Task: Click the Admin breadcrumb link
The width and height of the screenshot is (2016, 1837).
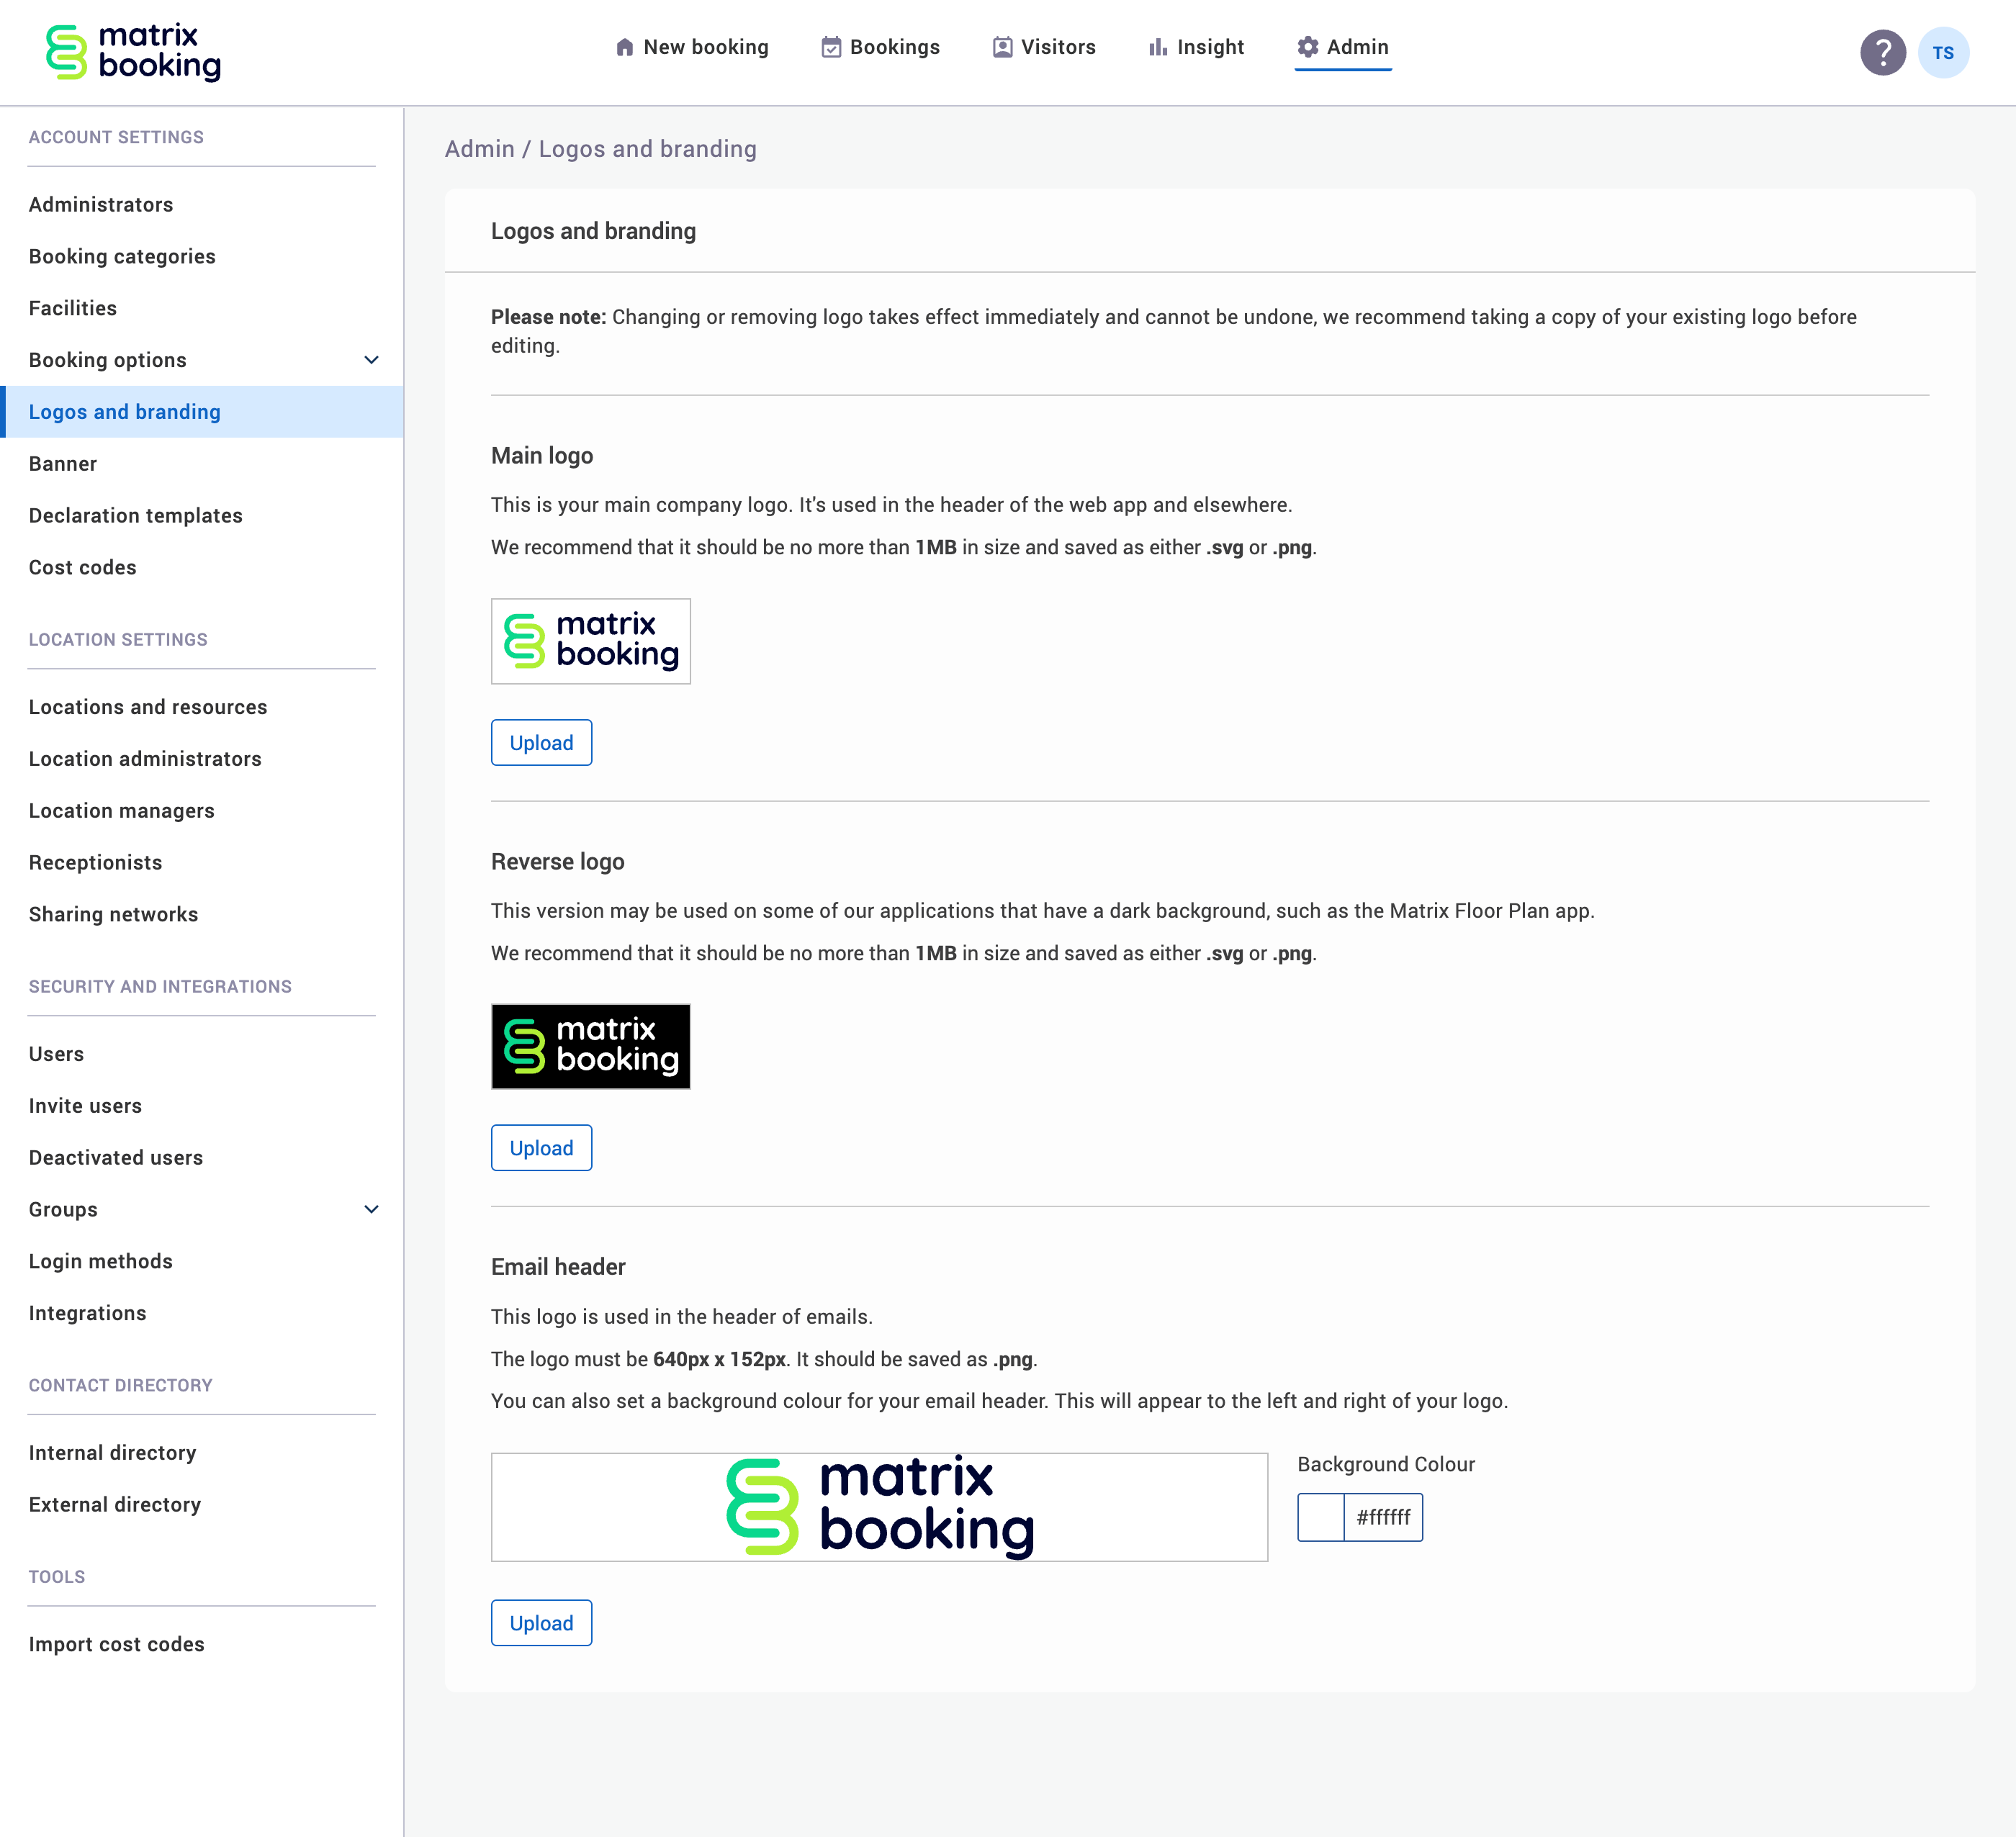Action: pyautogui.click(x=479, y=149)
